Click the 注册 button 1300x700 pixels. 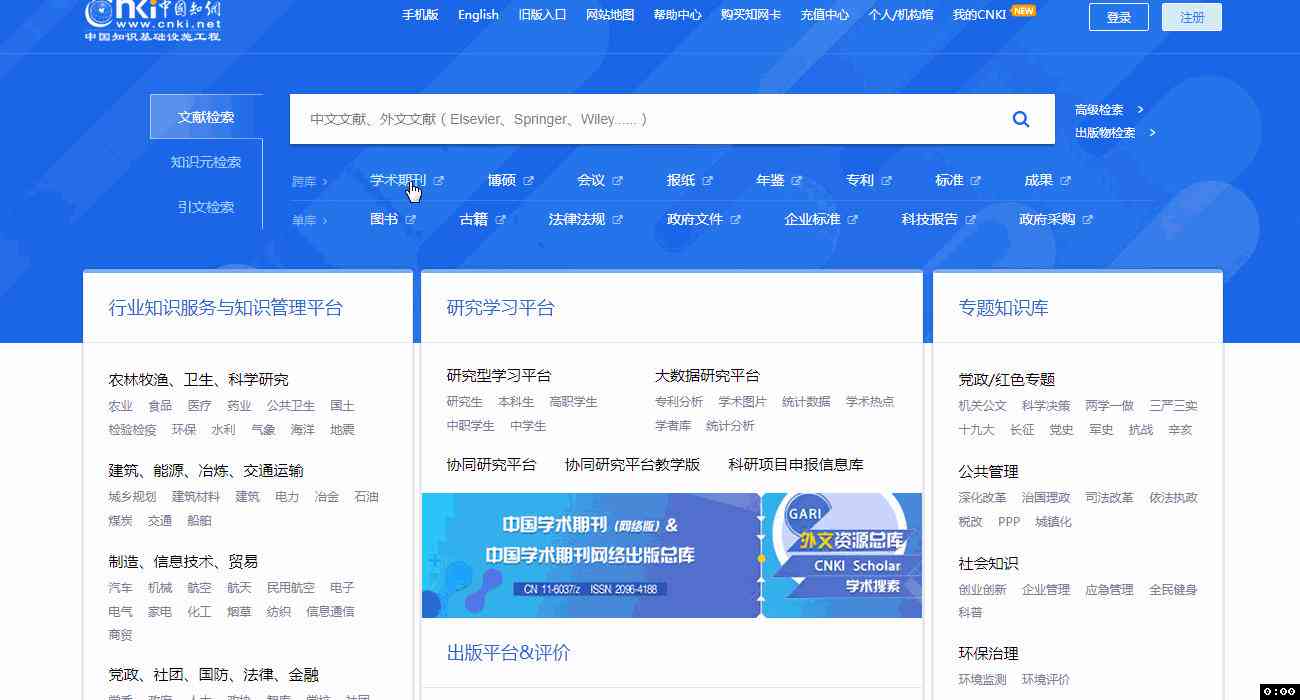tap(1192, 17)
